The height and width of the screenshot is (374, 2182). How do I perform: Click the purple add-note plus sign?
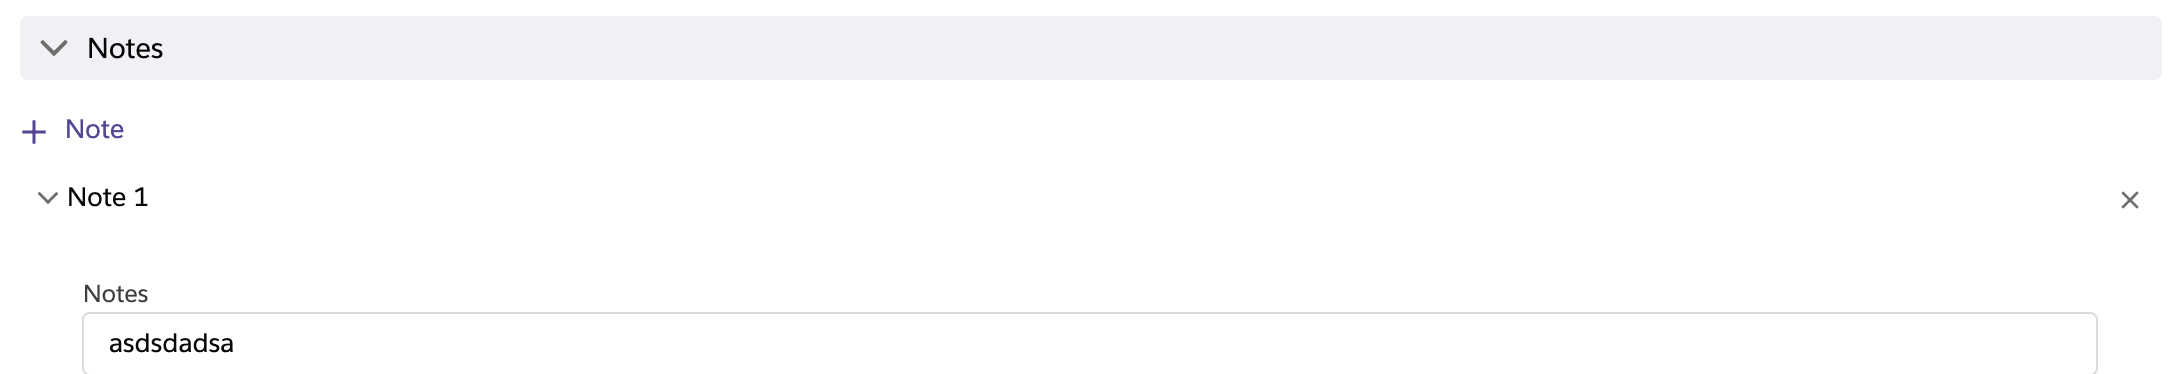34,131
